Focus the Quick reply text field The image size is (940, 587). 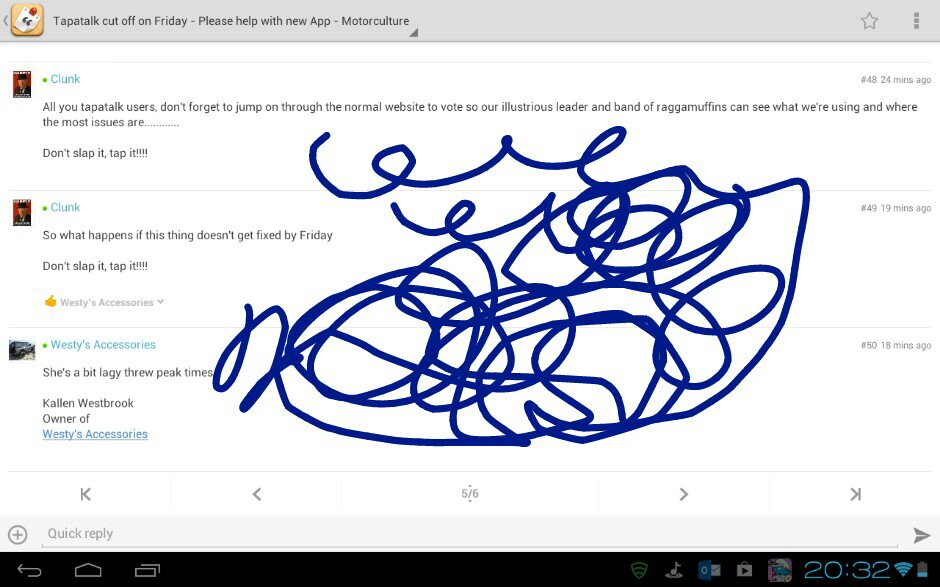point(469,534)
